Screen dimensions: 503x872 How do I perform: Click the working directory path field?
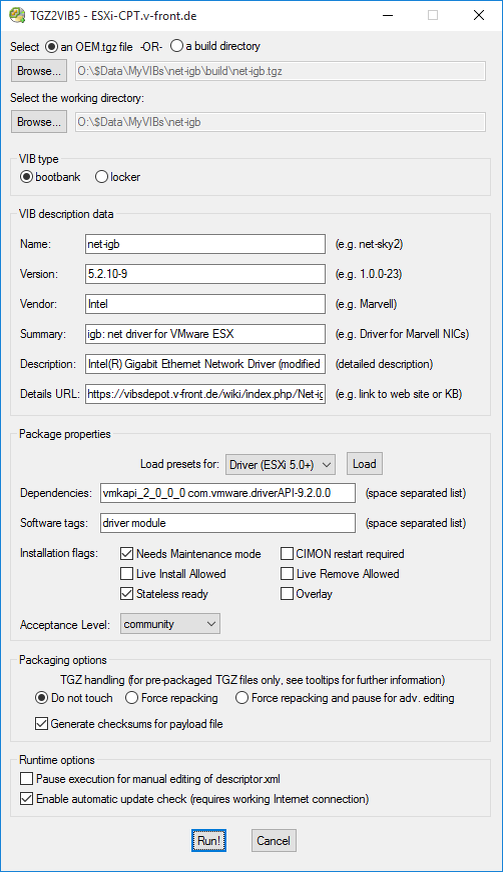point(280,122)
